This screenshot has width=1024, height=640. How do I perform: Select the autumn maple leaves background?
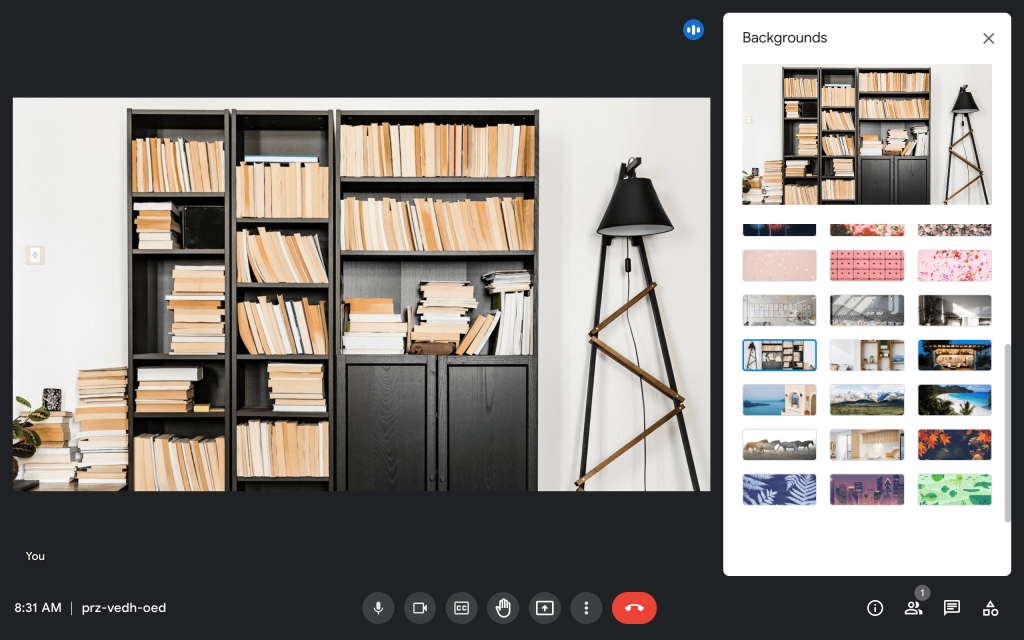(954, 445)
